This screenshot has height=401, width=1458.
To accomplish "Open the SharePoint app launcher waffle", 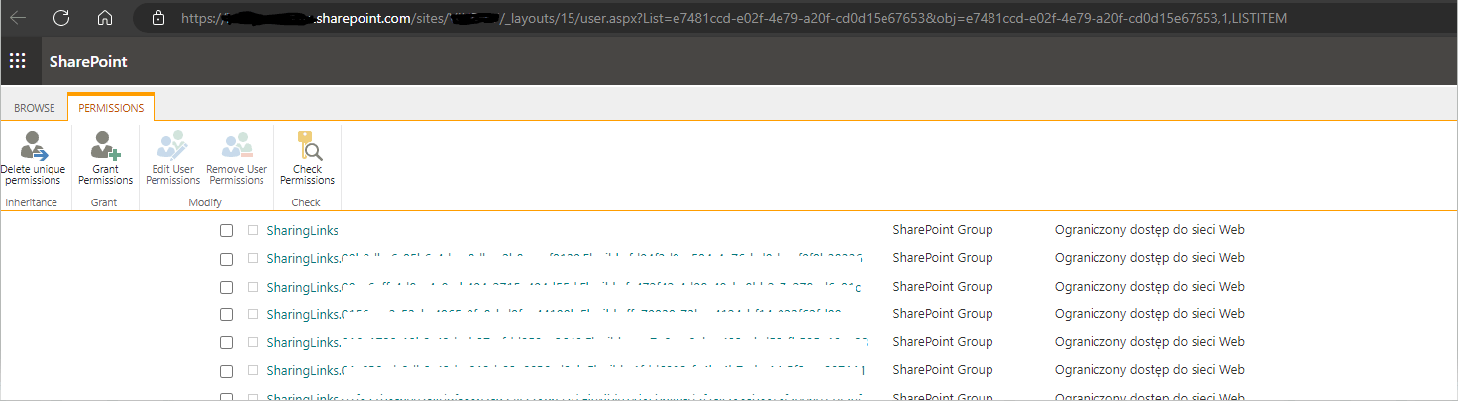I will pos(17,62).
